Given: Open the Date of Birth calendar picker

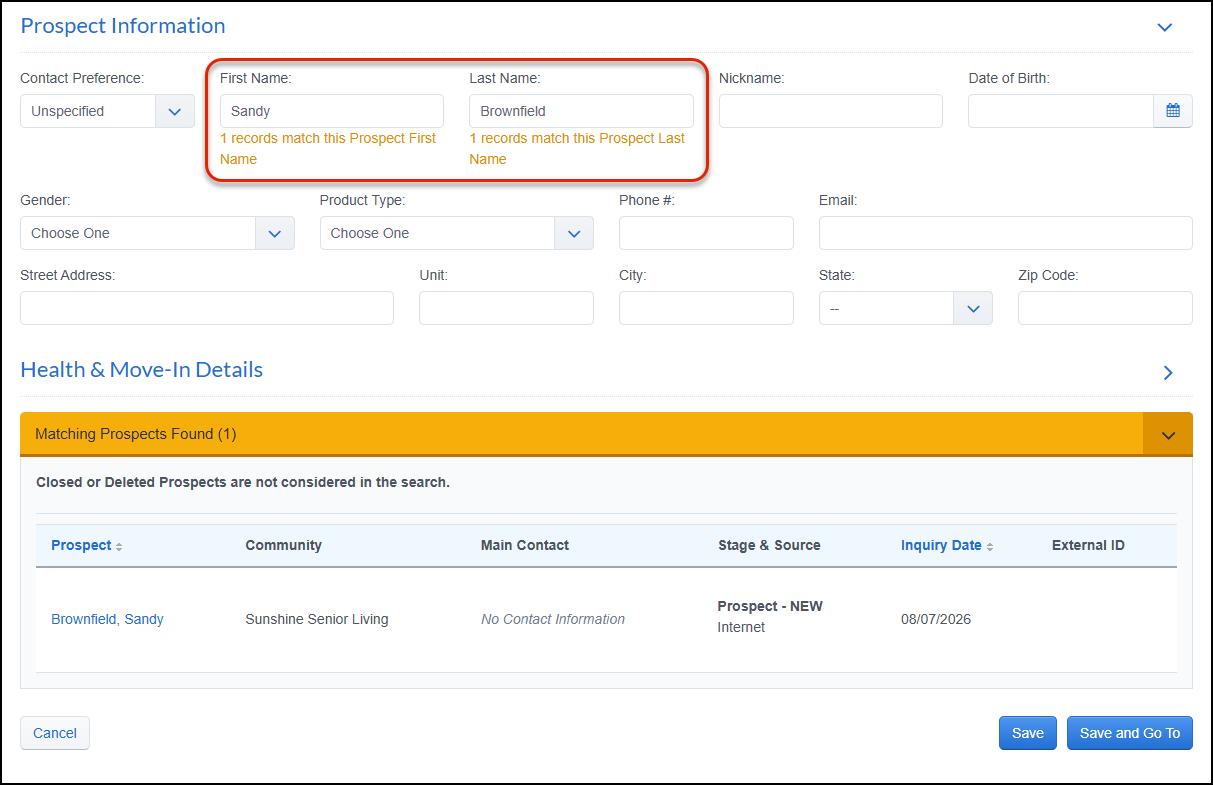Looking at the screenshot, I should coord(1173,111).
